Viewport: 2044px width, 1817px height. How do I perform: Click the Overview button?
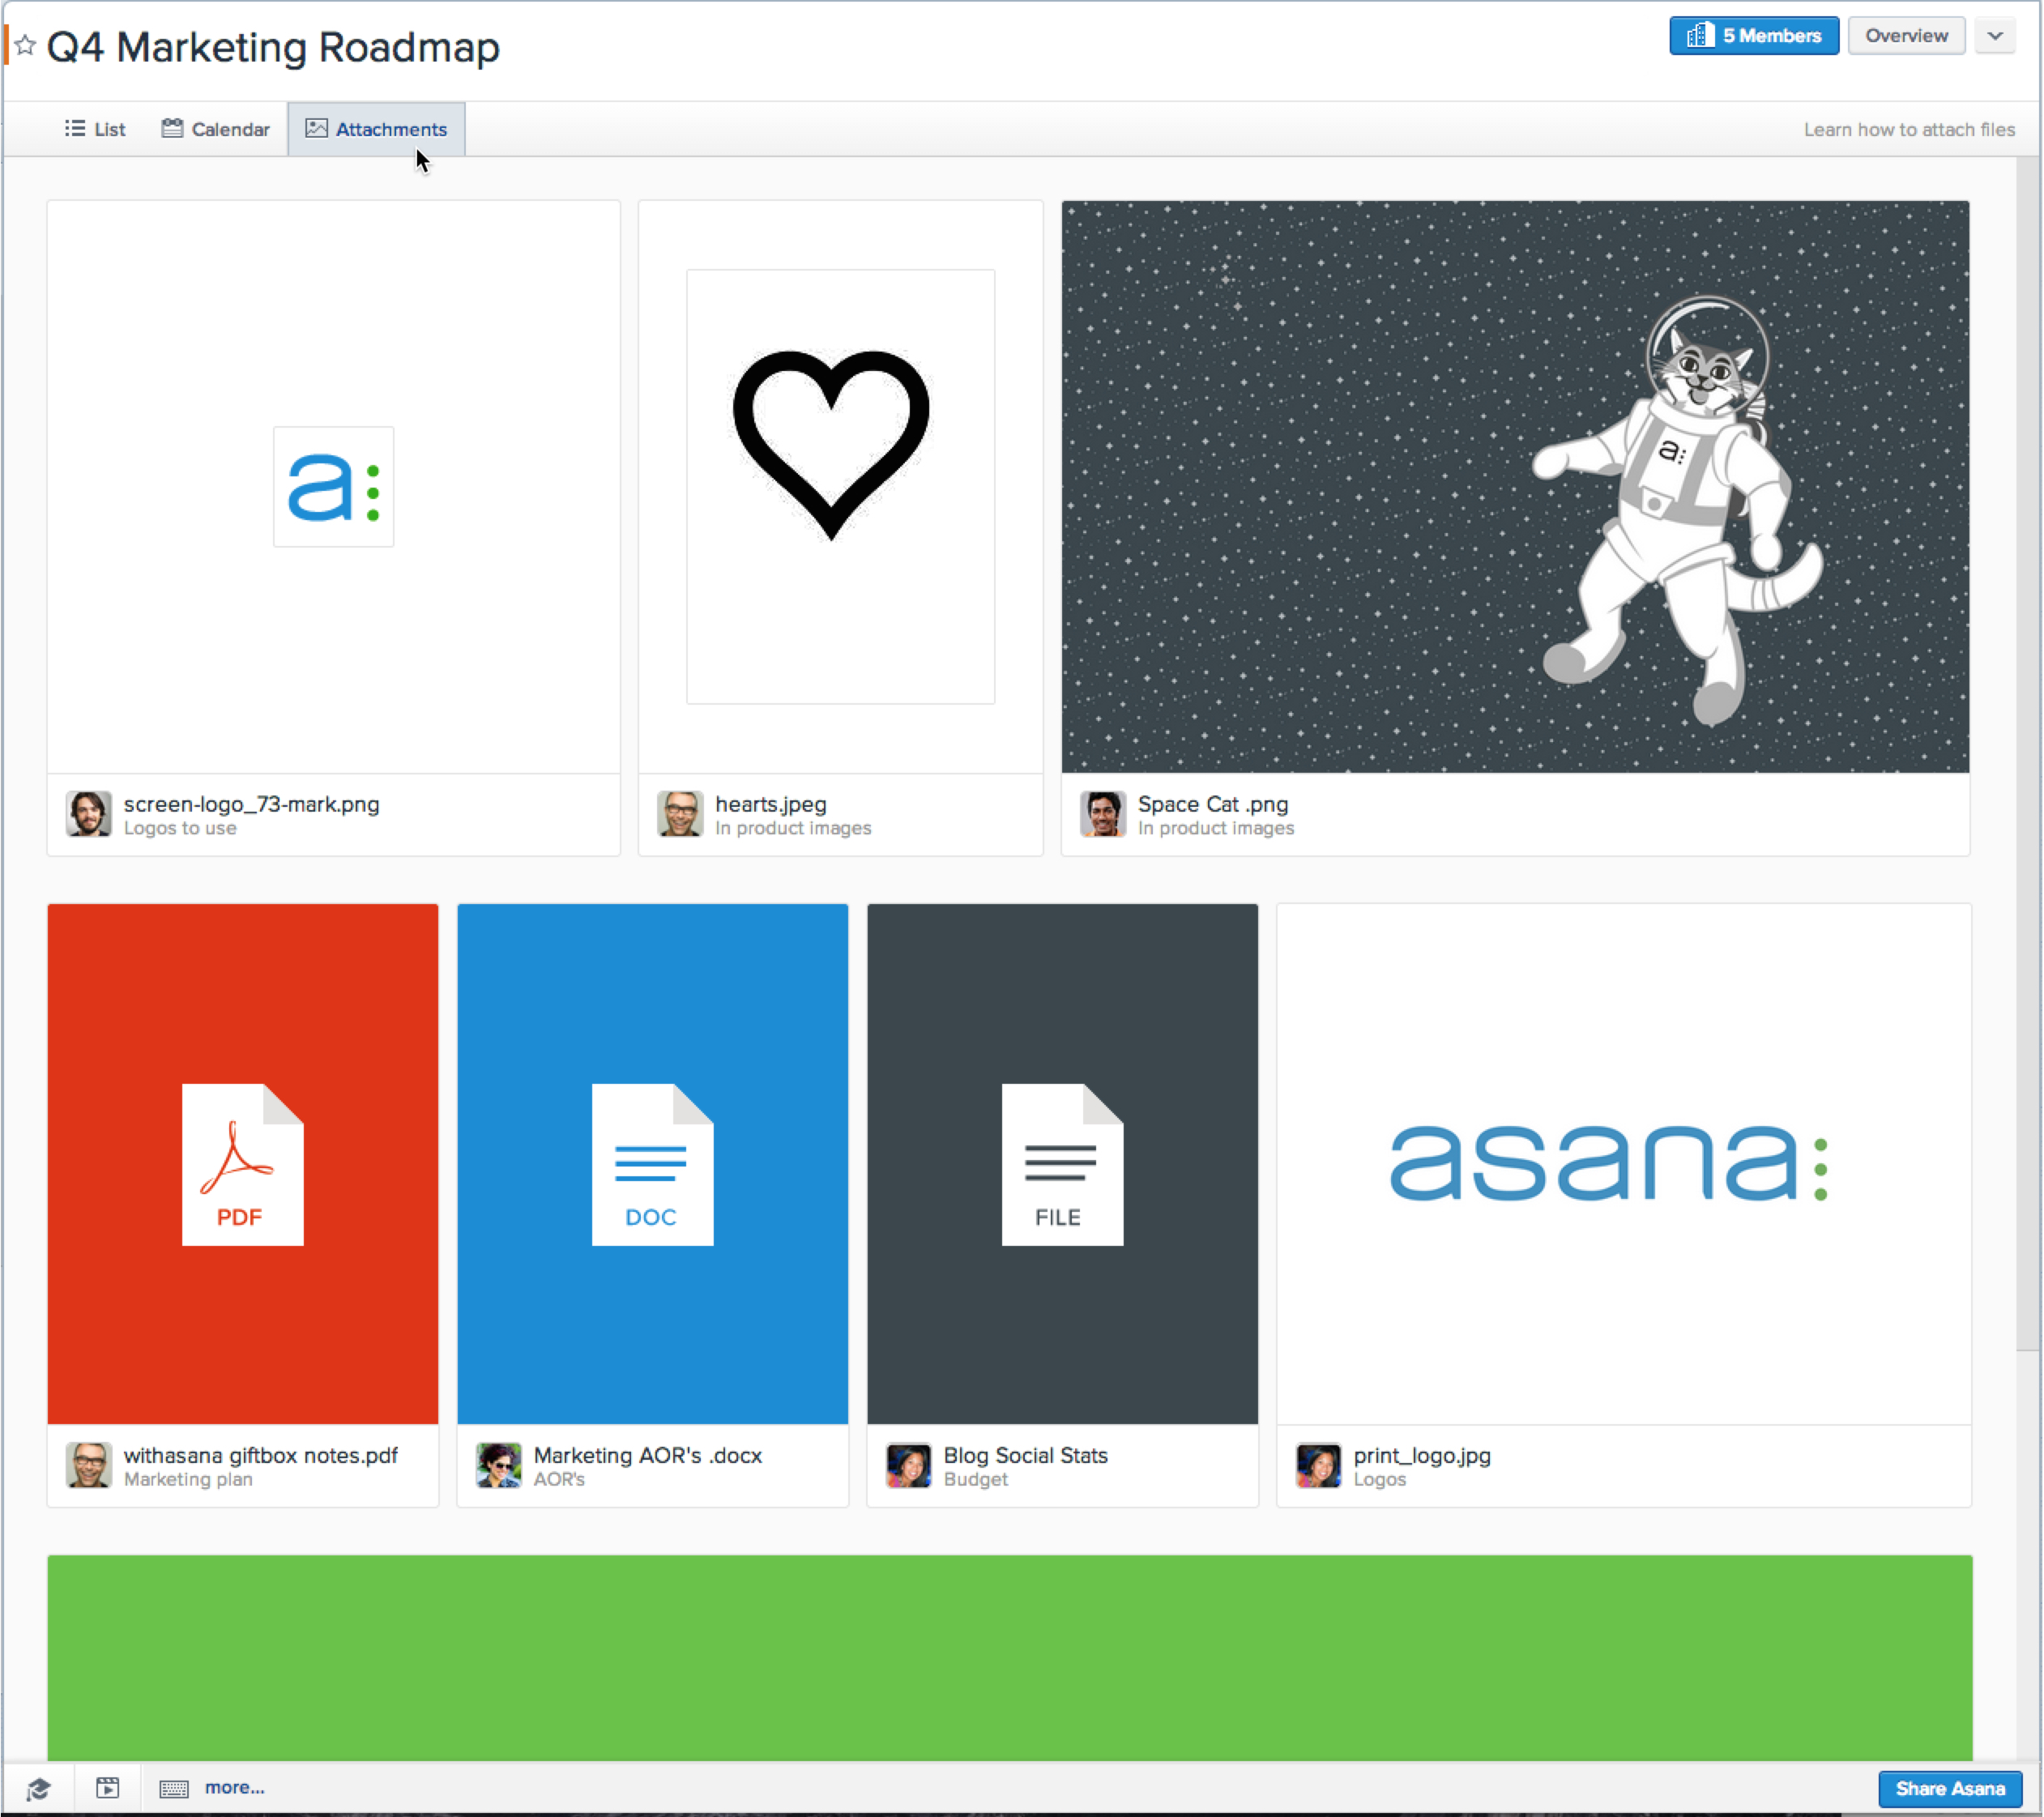1906,36
